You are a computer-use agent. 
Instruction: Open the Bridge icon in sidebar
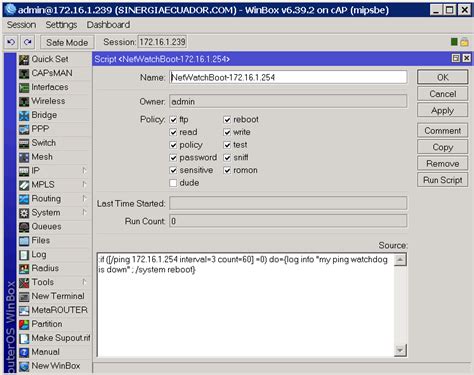point(24,115)
